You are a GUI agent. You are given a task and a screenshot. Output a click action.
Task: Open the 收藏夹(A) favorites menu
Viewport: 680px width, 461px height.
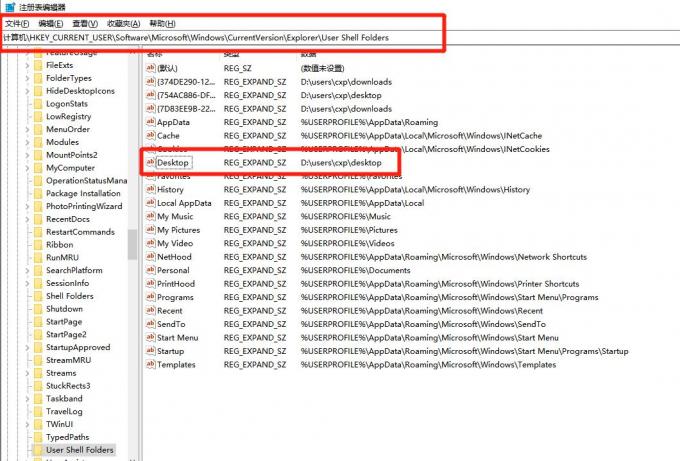coord(123,23)
